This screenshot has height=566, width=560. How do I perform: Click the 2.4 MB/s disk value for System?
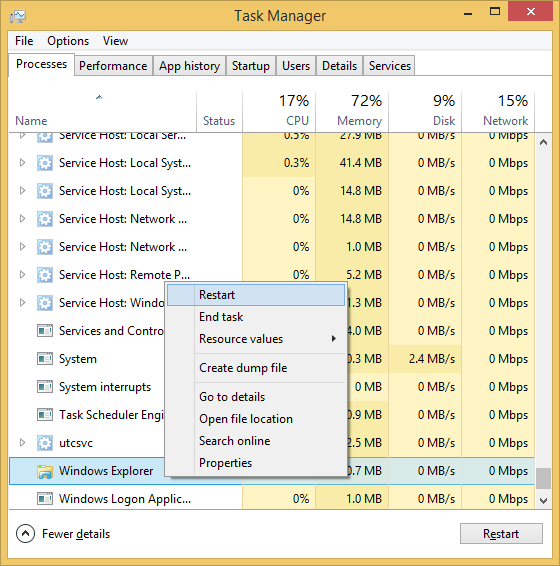click(431, 359)
